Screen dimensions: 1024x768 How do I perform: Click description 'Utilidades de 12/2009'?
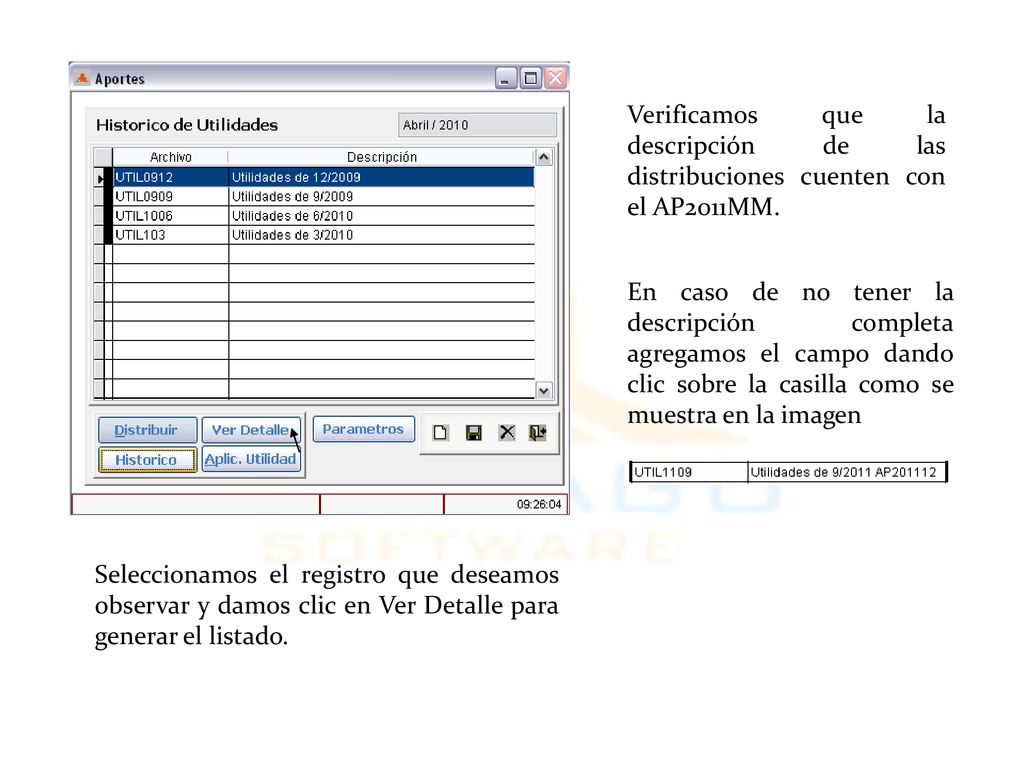click(x=296, y=177)
